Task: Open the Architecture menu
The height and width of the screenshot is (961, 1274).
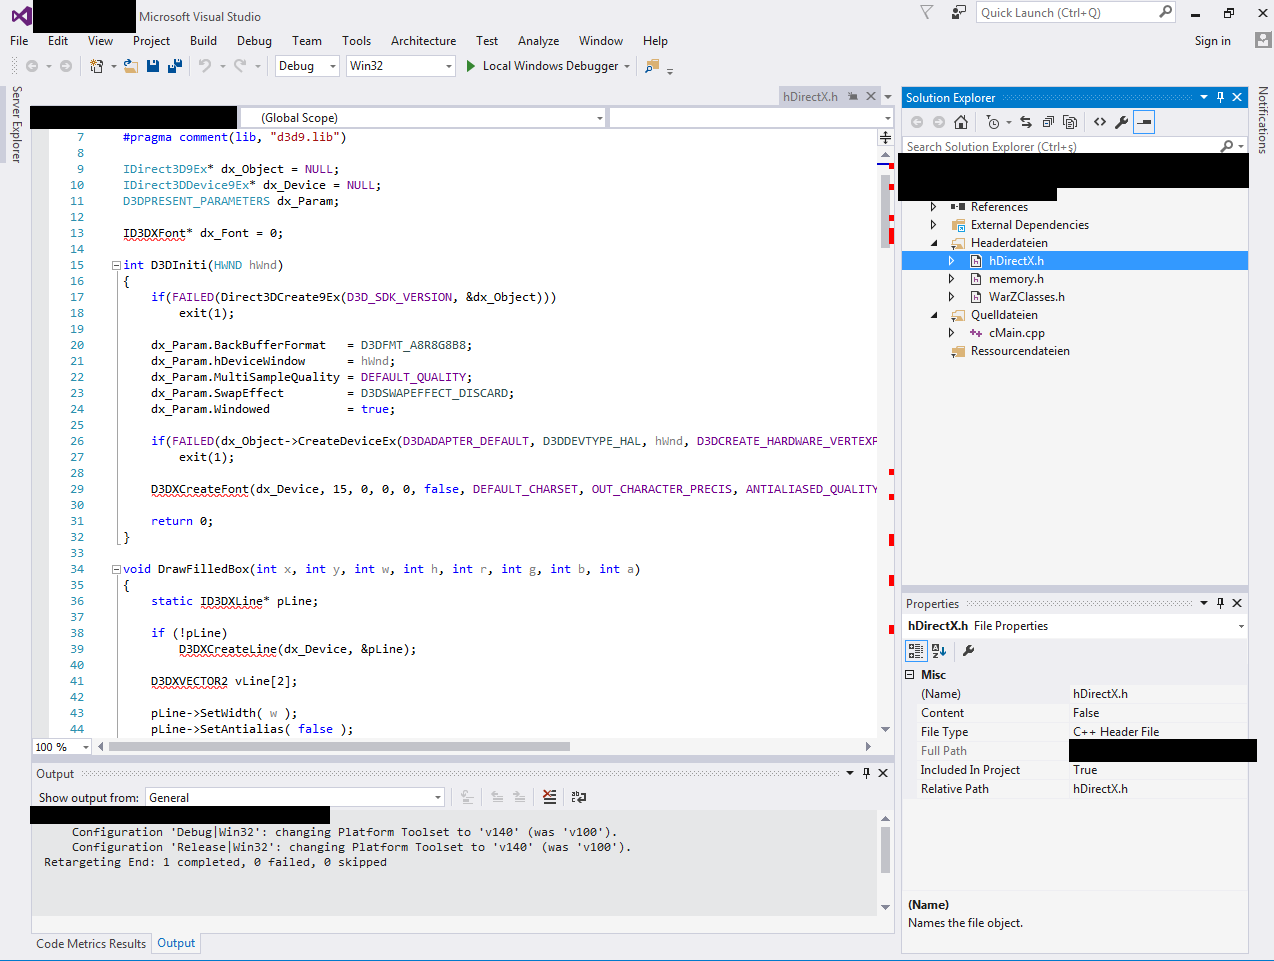Action: click(423, 41)
